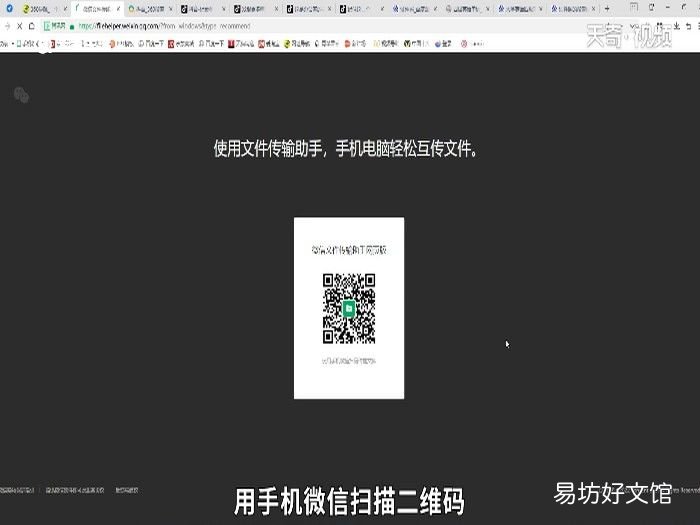
Task: Click the headline 使用文件传输助手
Action: tap(268, 148)
